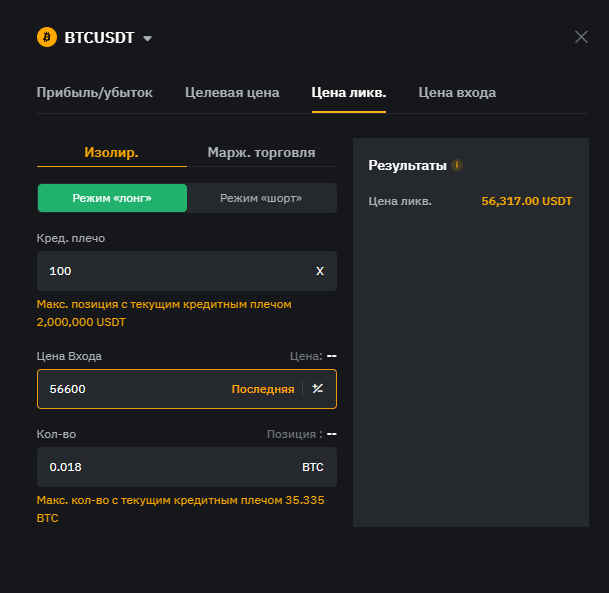Image resolution: width=609 pixels, height=593 pixels.
Task: Open the Целевая цена tab
Action: tap(232, 93)
